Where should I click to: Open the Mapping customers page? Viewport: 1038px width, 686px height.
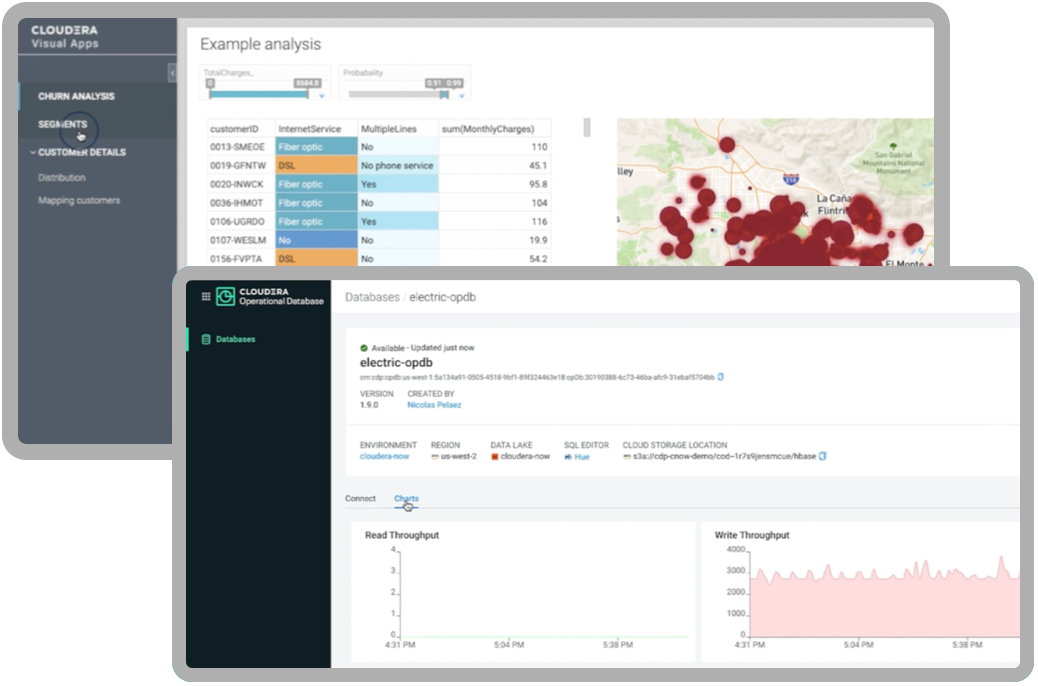tap(79, 201)
